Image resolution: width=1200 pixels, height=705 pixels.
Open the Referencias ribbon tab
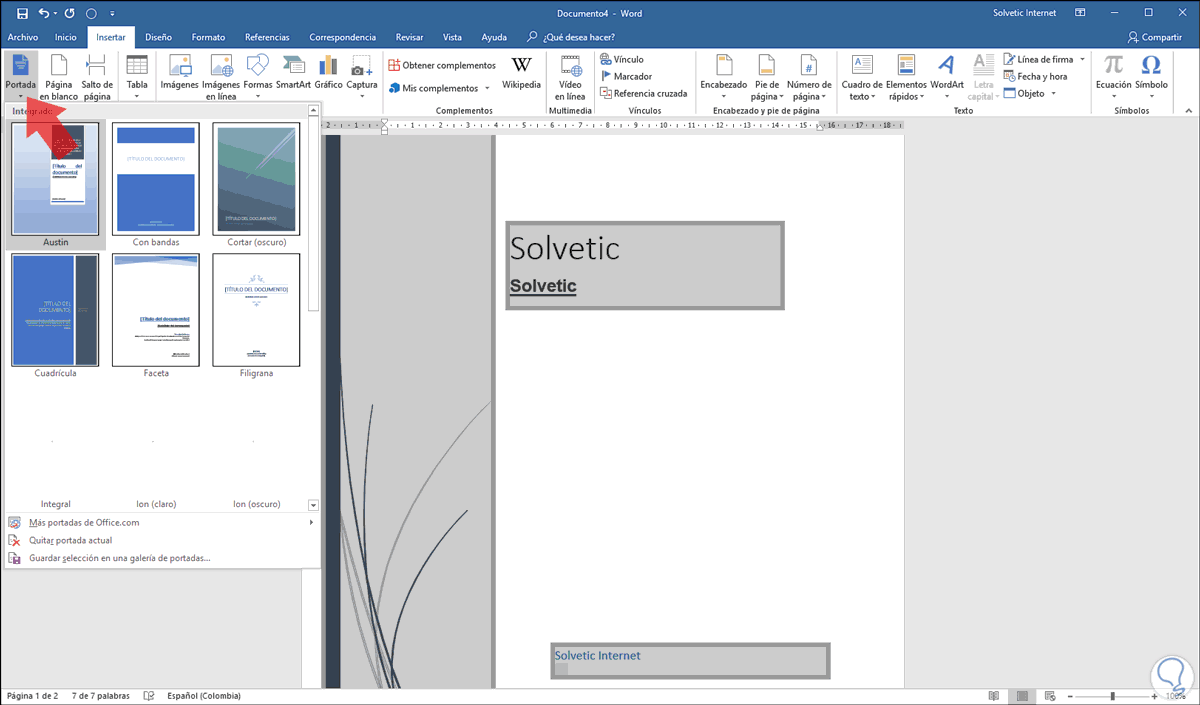point(267,37)
